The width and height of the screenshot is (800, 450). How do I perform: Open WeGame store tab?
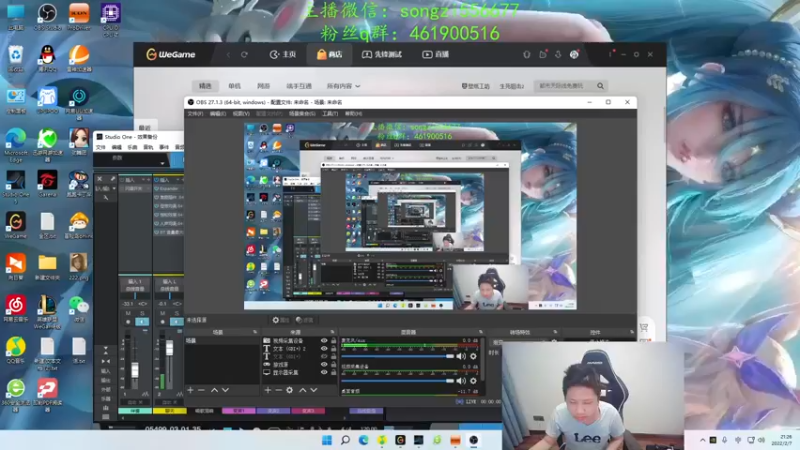click(x=329, y=55)
